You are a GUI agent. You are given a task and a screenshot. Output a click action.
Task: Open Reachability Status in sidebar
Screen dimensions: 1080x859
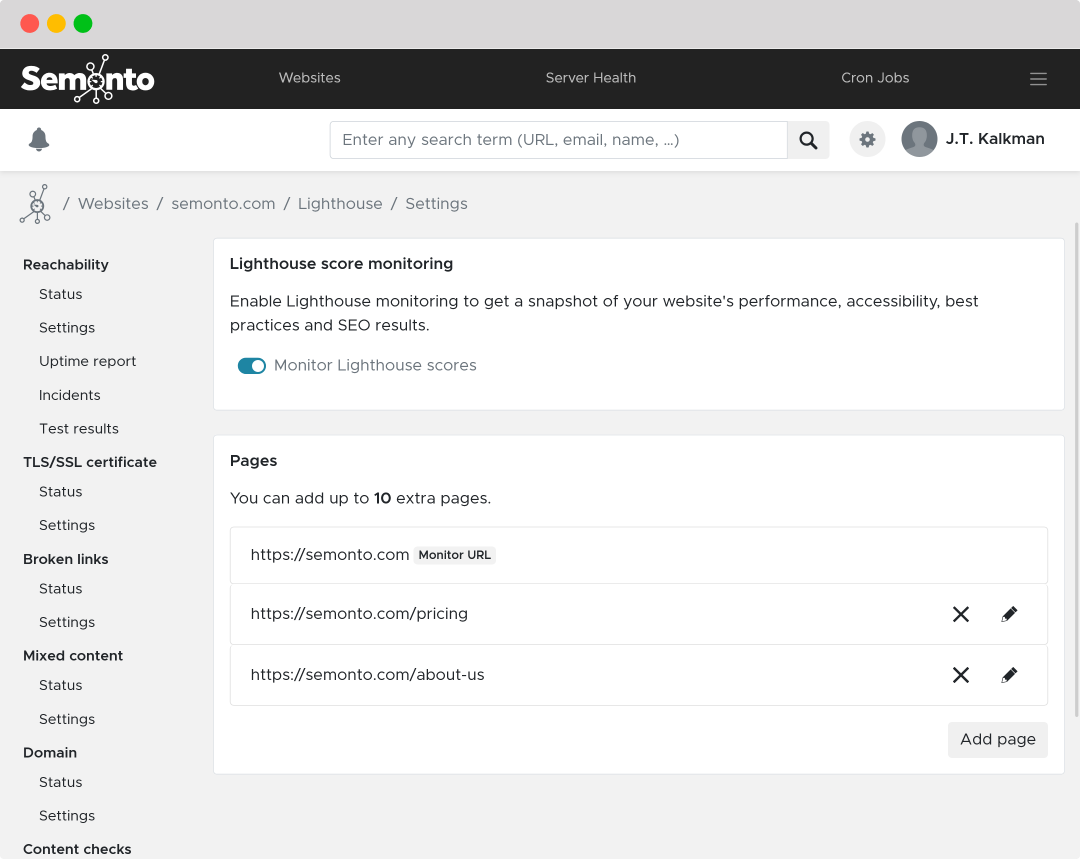tap(61, 294)
